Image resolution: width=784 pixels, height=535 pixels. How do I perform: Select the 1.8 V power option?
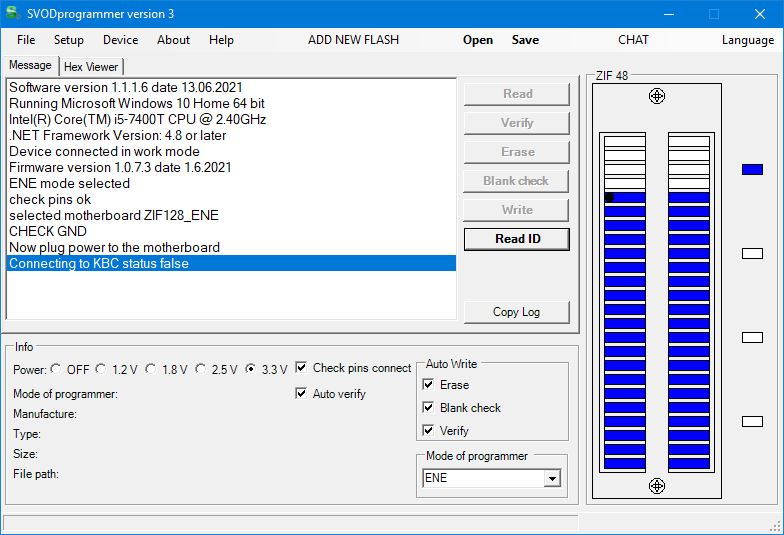150,369
